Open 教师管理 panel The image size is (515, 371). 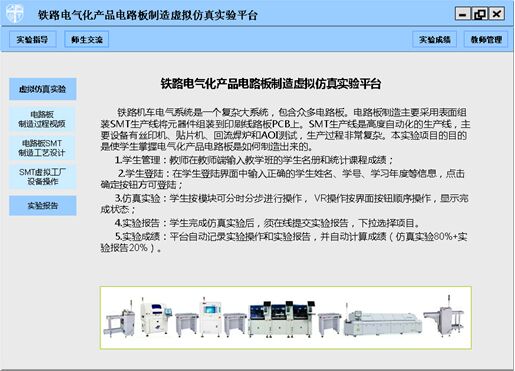486,39
